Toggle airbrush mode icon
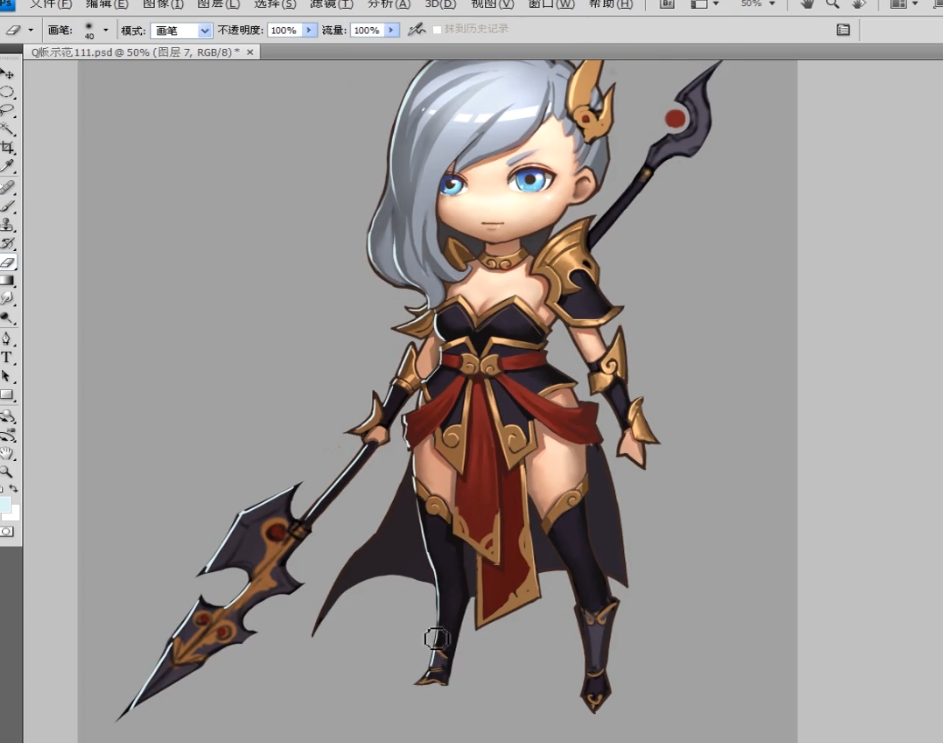Viewport: 943px width, 743px height. click(416, 29)
